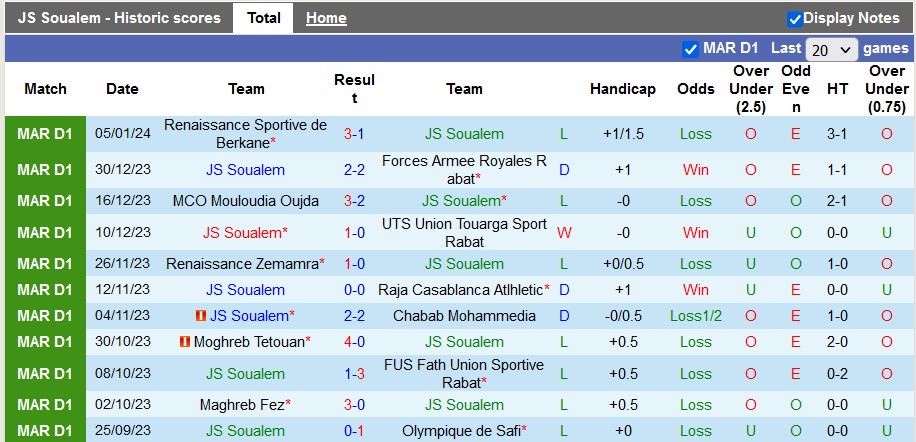Screen dimensions: 916x442
Task: Click red card icon beside JS Soualem
Action: [201, 316]
